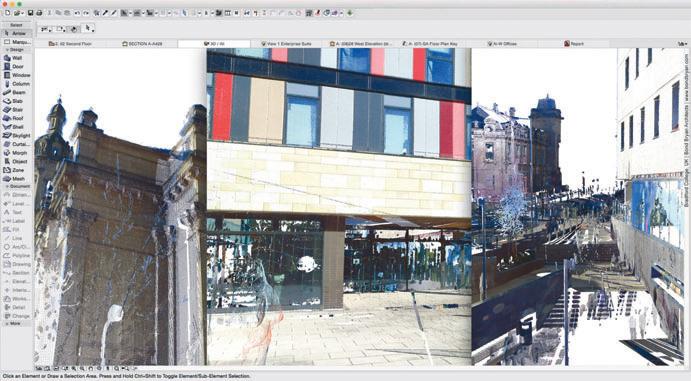Select the Morph tool
The image size is (691, 381).
point(17,153)
